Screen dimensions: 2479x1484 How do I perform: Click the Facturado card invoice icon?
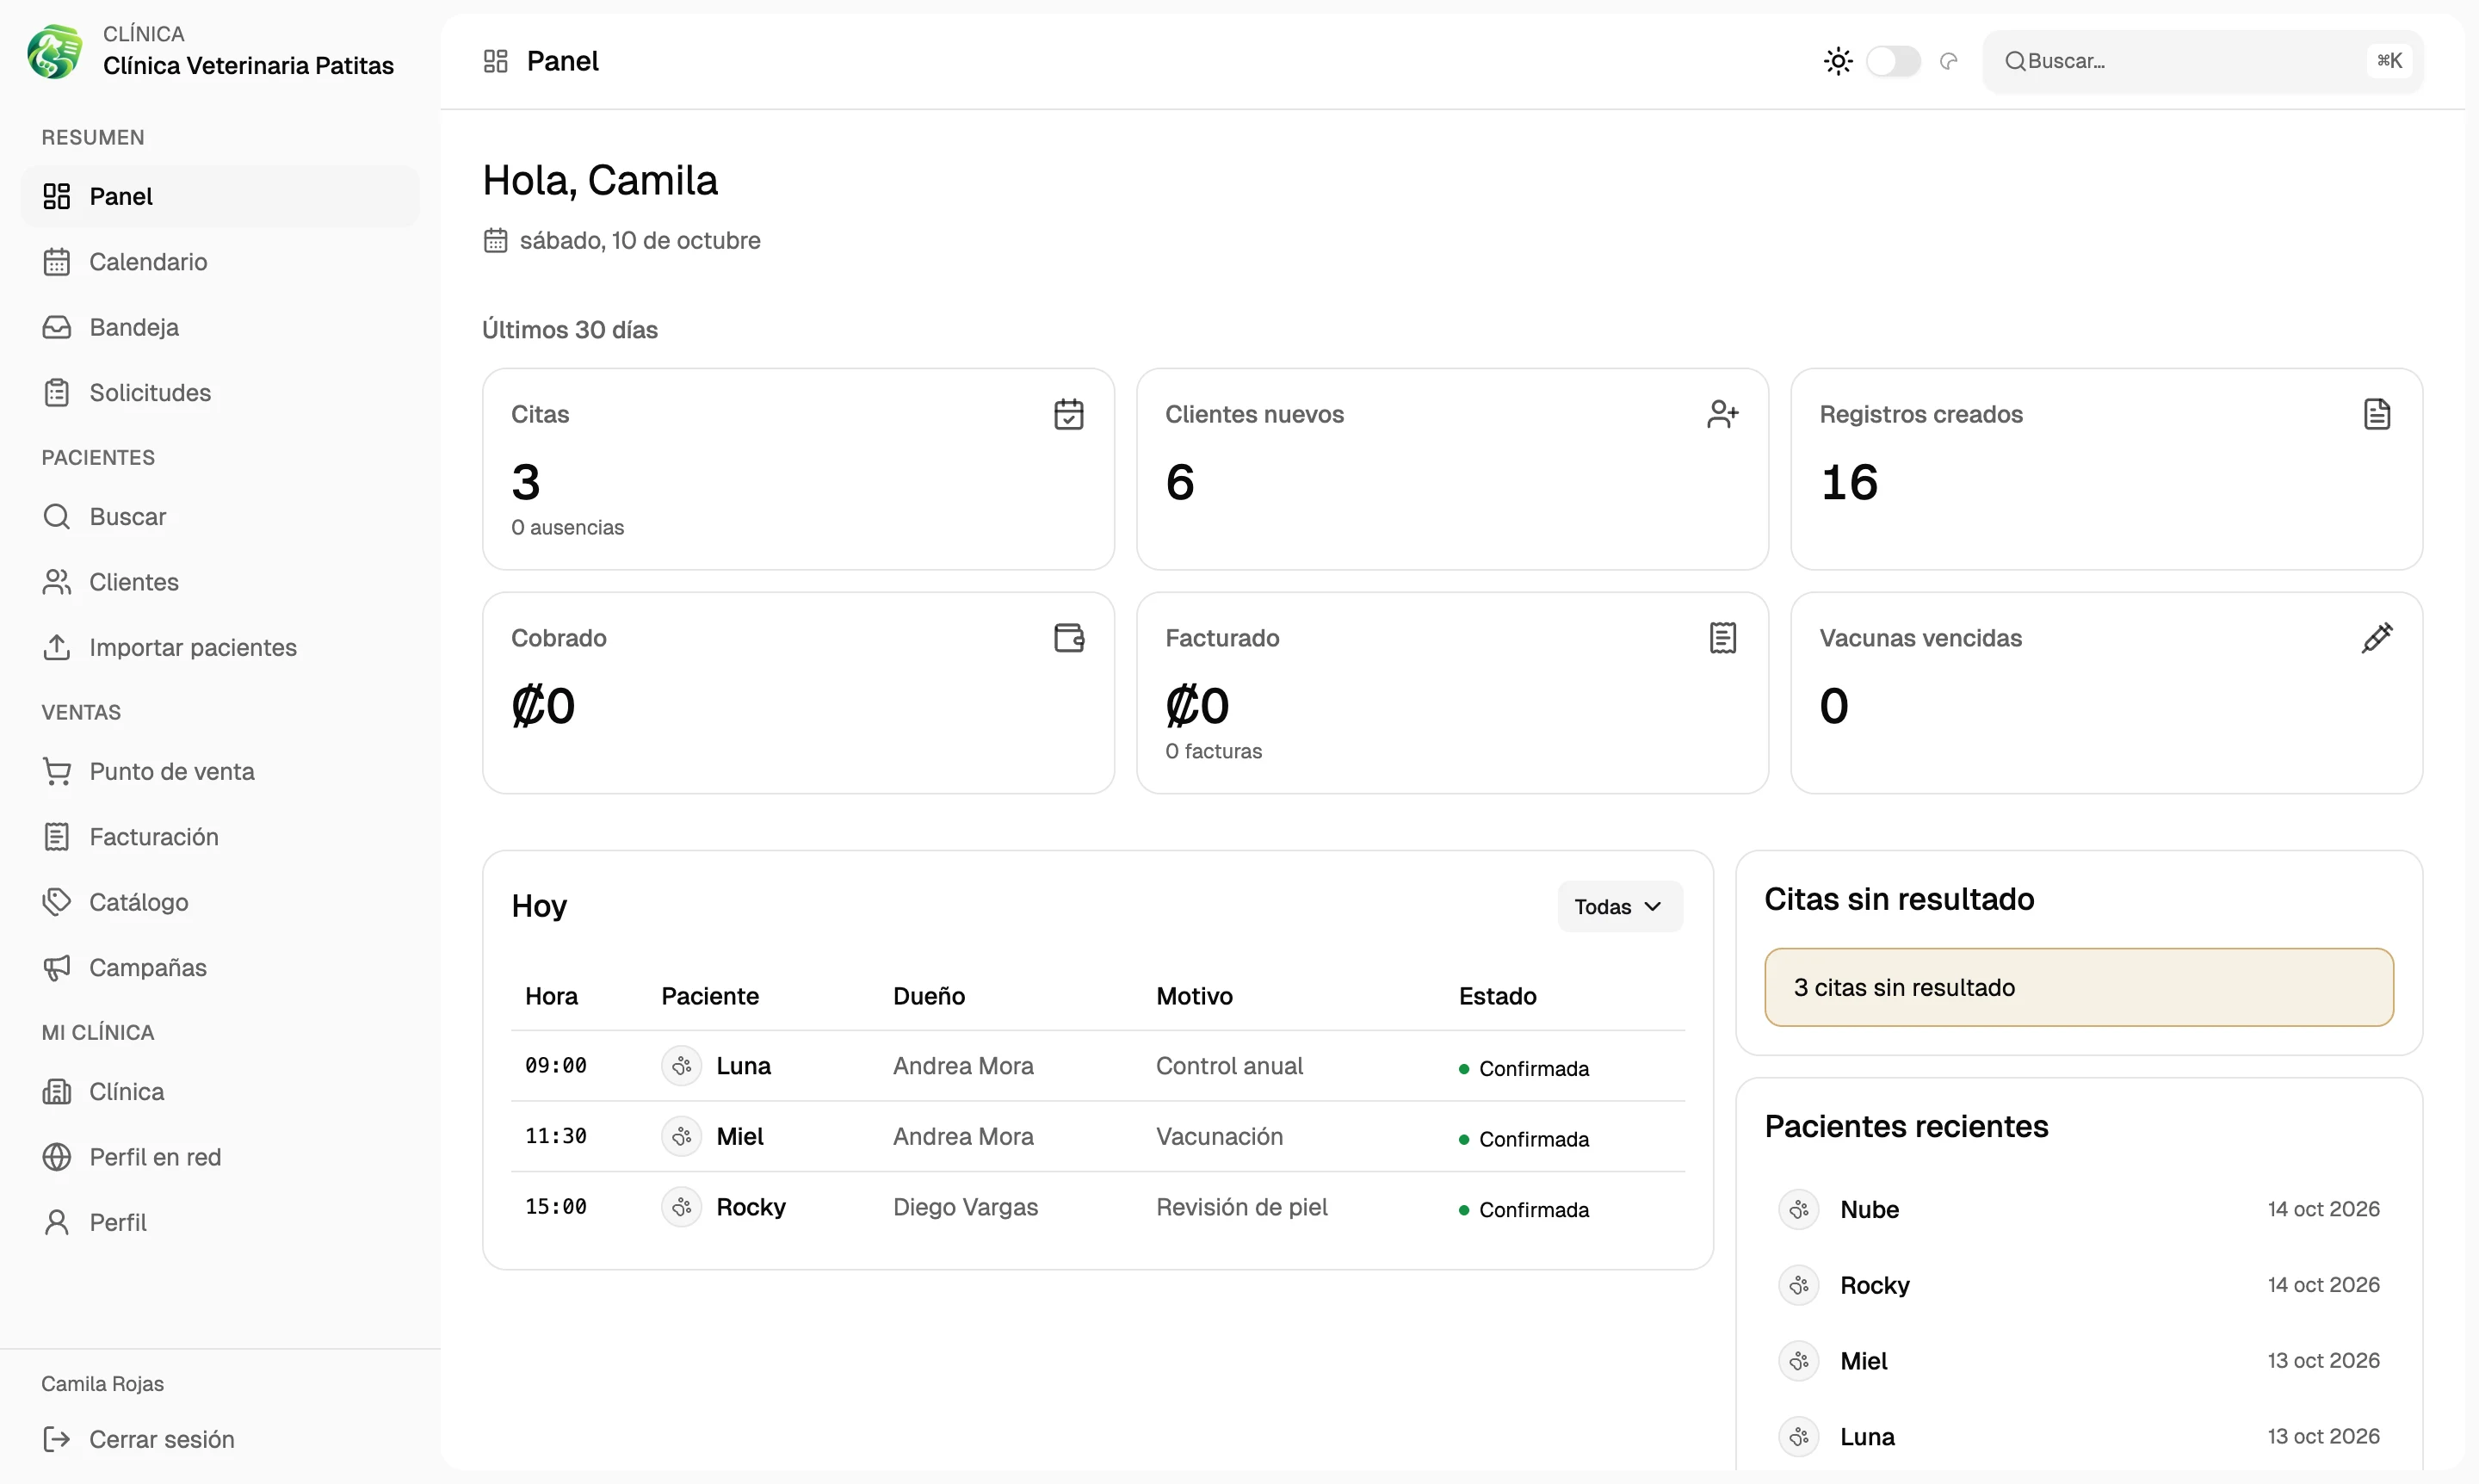1723,638
